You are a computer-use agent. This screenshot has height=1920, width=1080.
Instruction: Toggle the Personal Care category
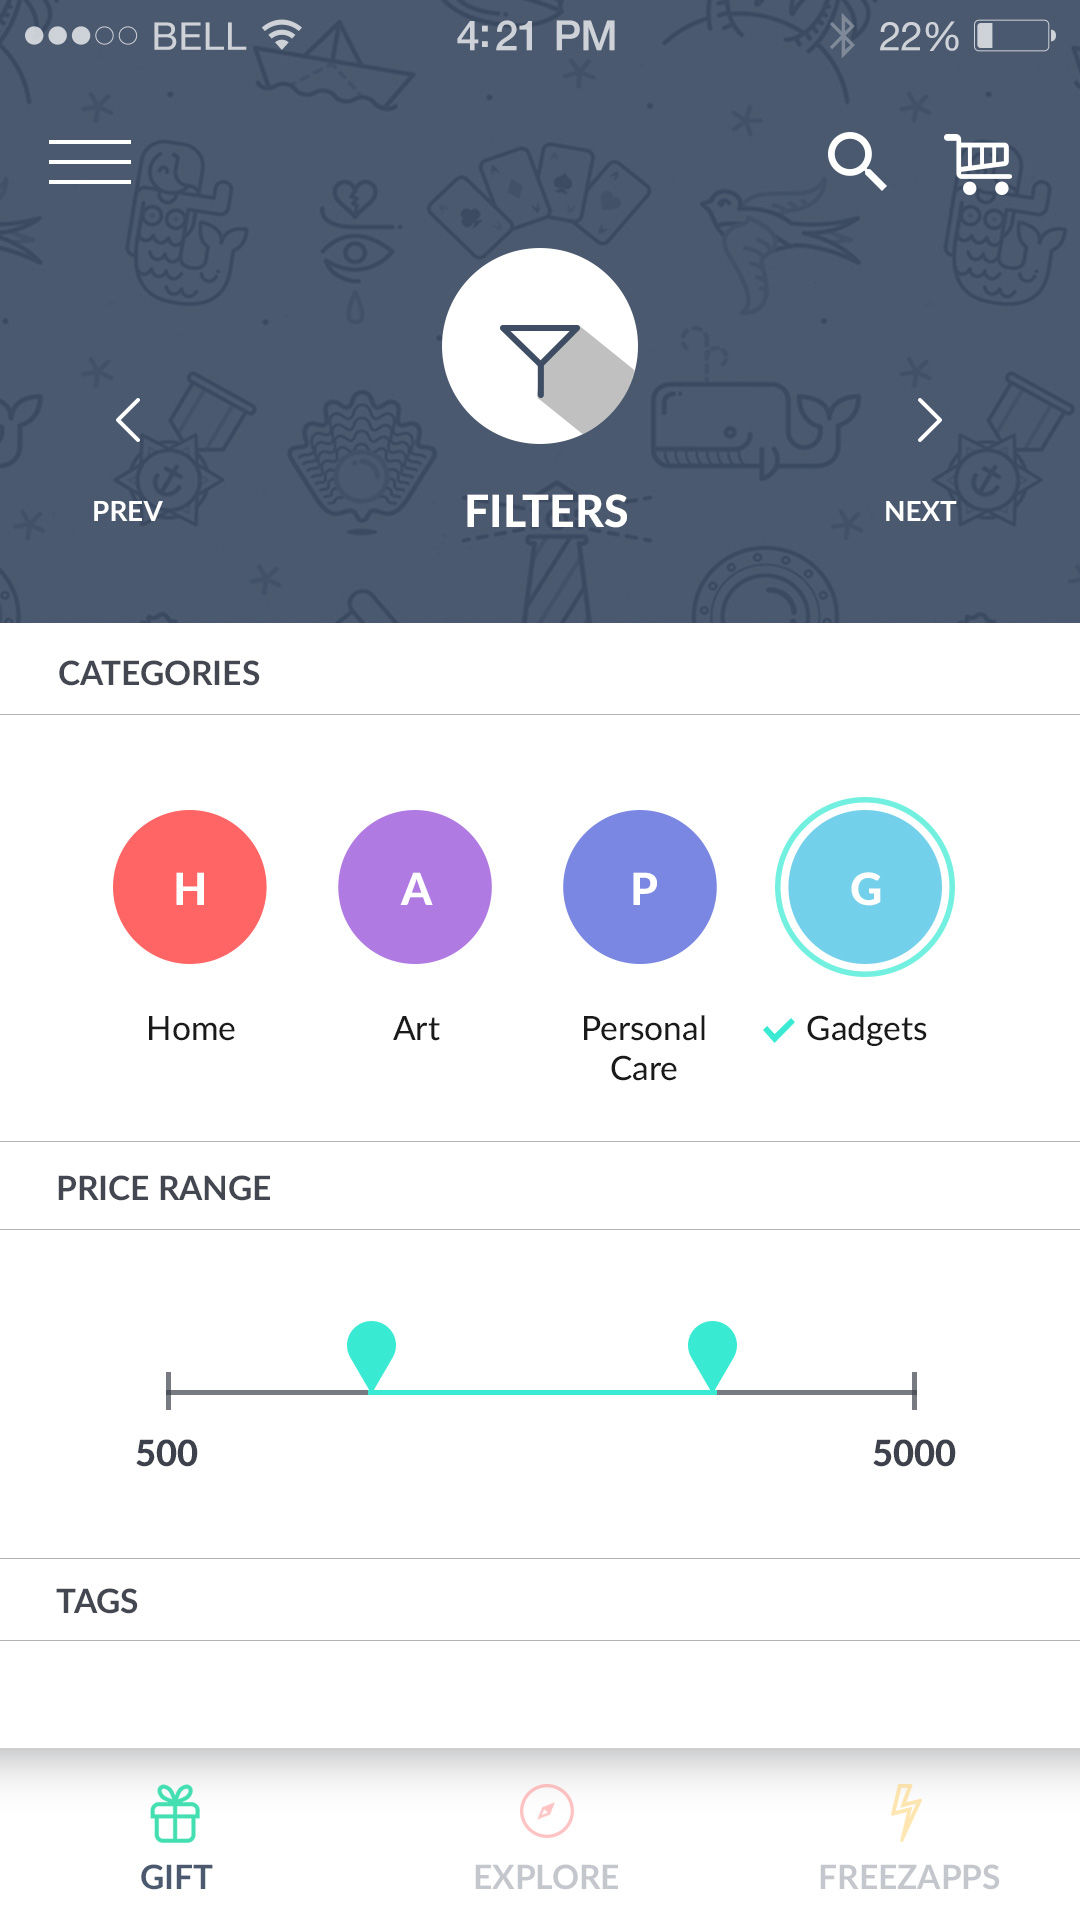[640, 887]
